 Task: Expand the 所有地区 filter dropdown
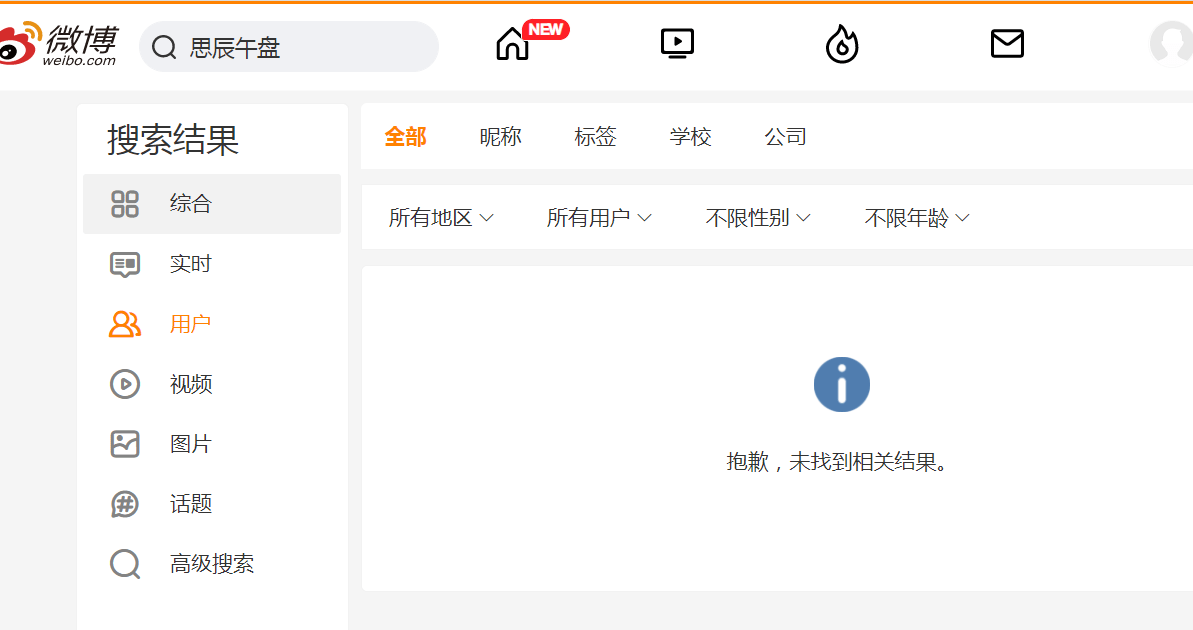click(x=440, y=217)
